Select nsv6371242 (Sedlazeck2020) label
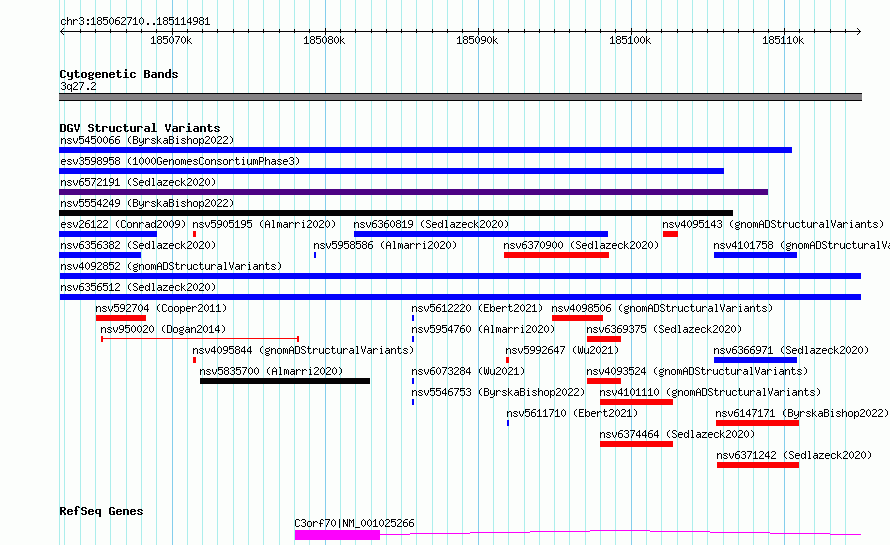890x545 pixels. pyautogui.click(x=794, y=455)
